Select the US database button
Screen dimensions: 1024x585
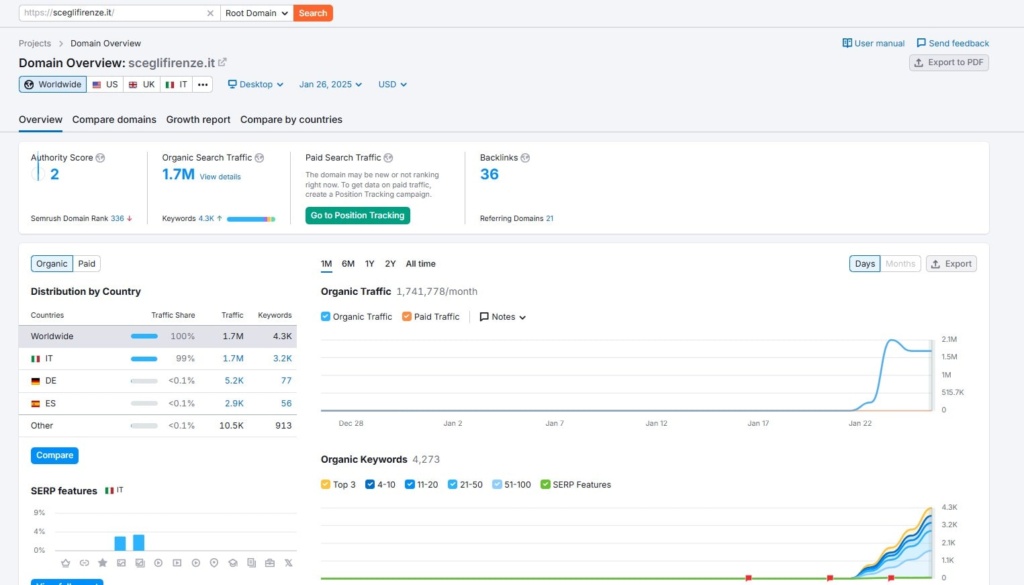click(105, 84)
